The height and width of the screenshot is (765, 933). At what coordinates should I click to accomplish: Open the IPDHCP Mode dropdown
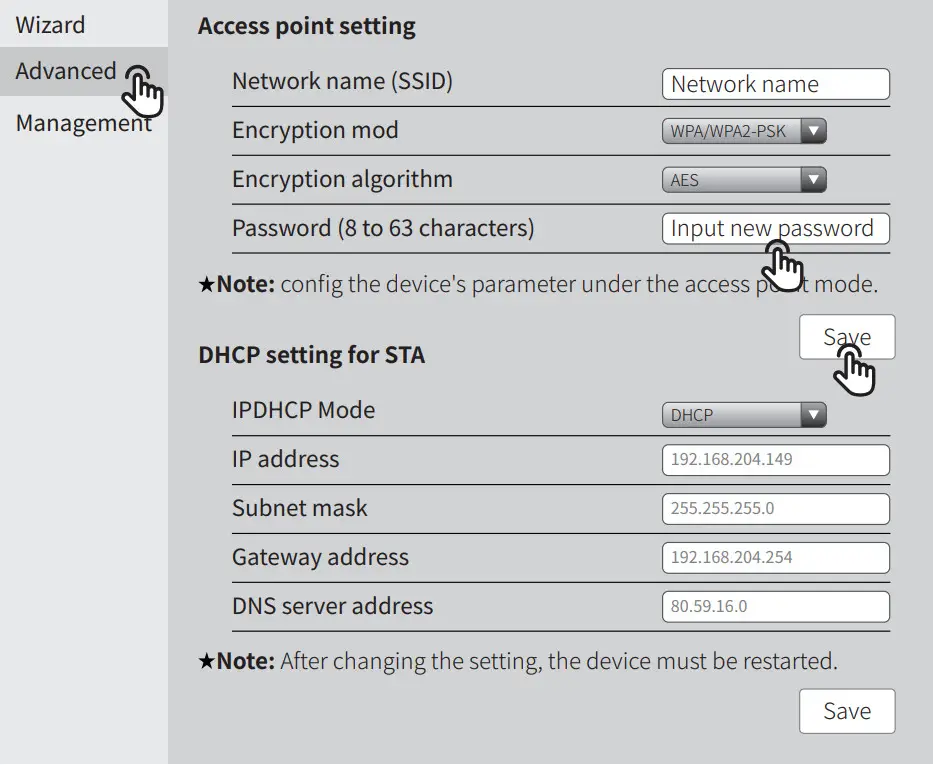click(x=744, y=414)
